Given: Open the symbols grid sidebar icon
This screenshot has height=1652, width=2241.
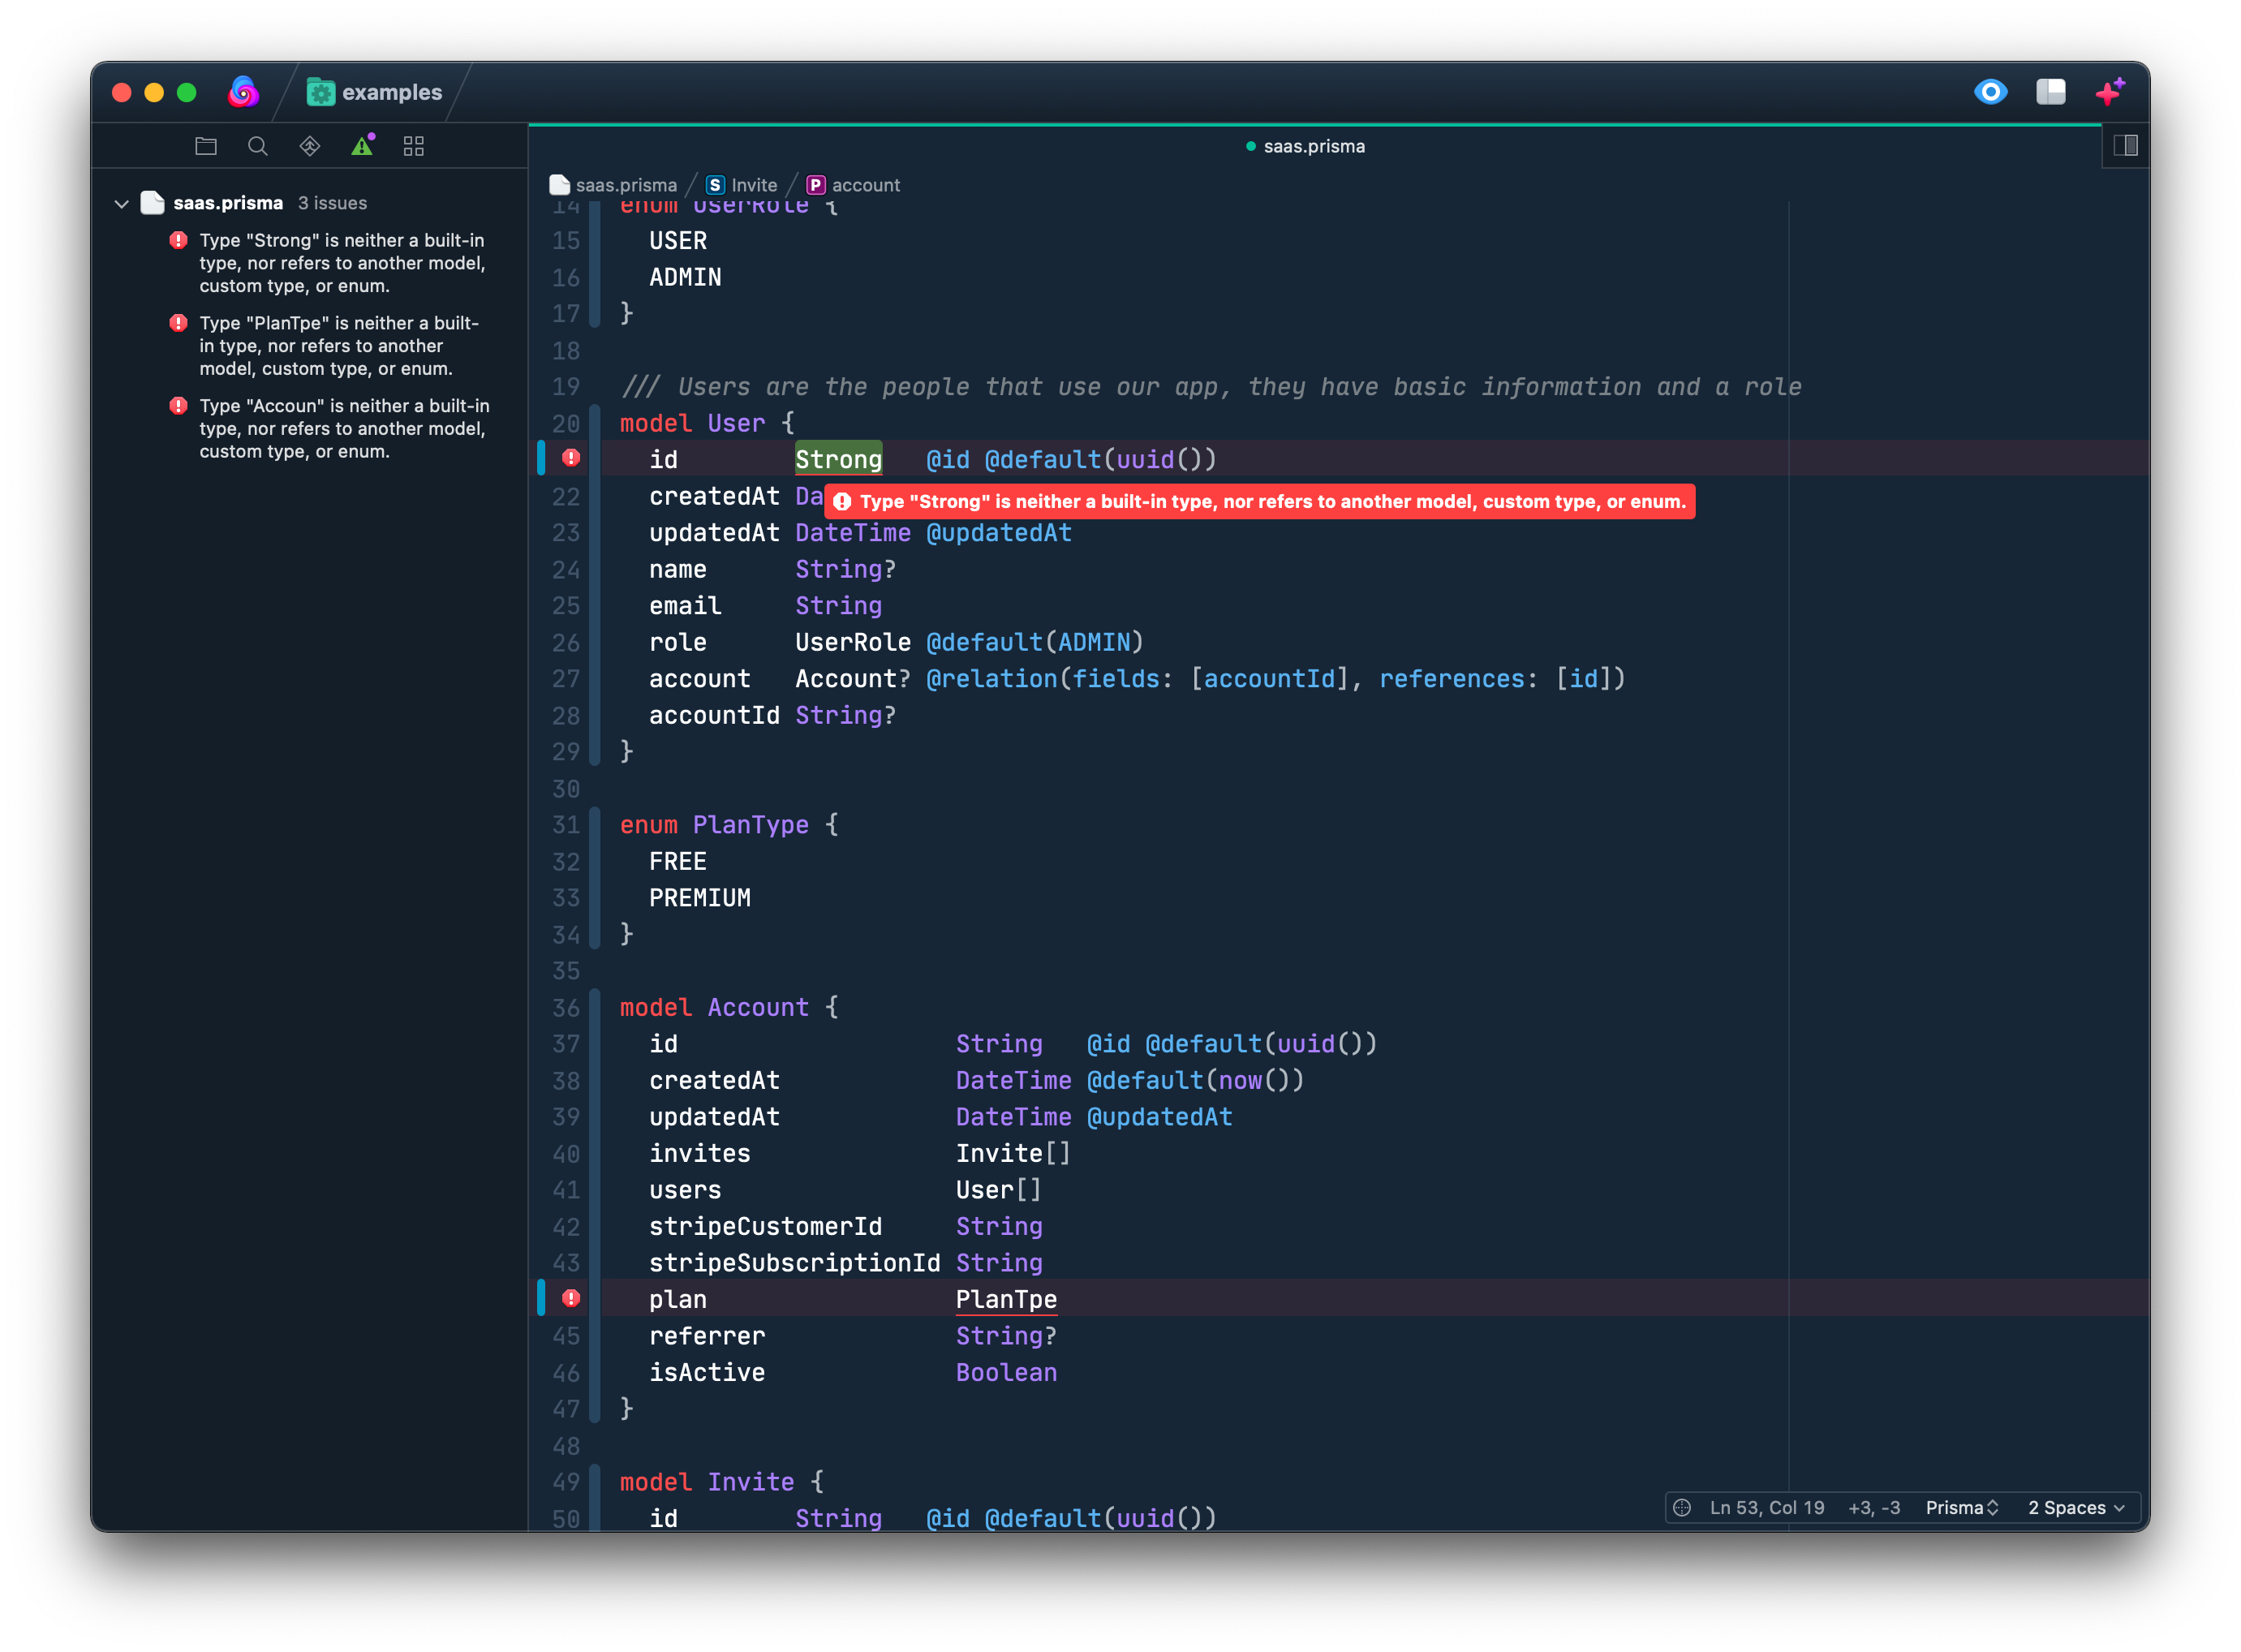Looking at the screenshot, I should click(414, 146).
